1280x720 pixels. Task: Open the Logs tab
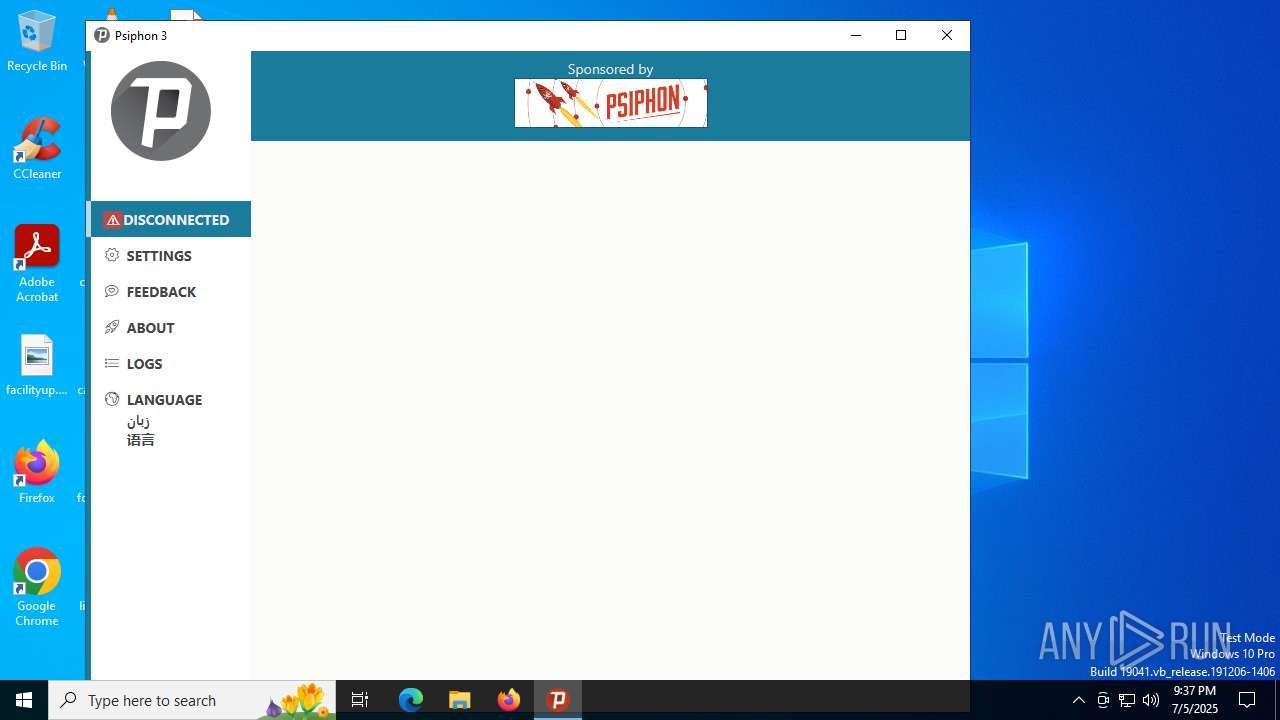pos(171,363)
